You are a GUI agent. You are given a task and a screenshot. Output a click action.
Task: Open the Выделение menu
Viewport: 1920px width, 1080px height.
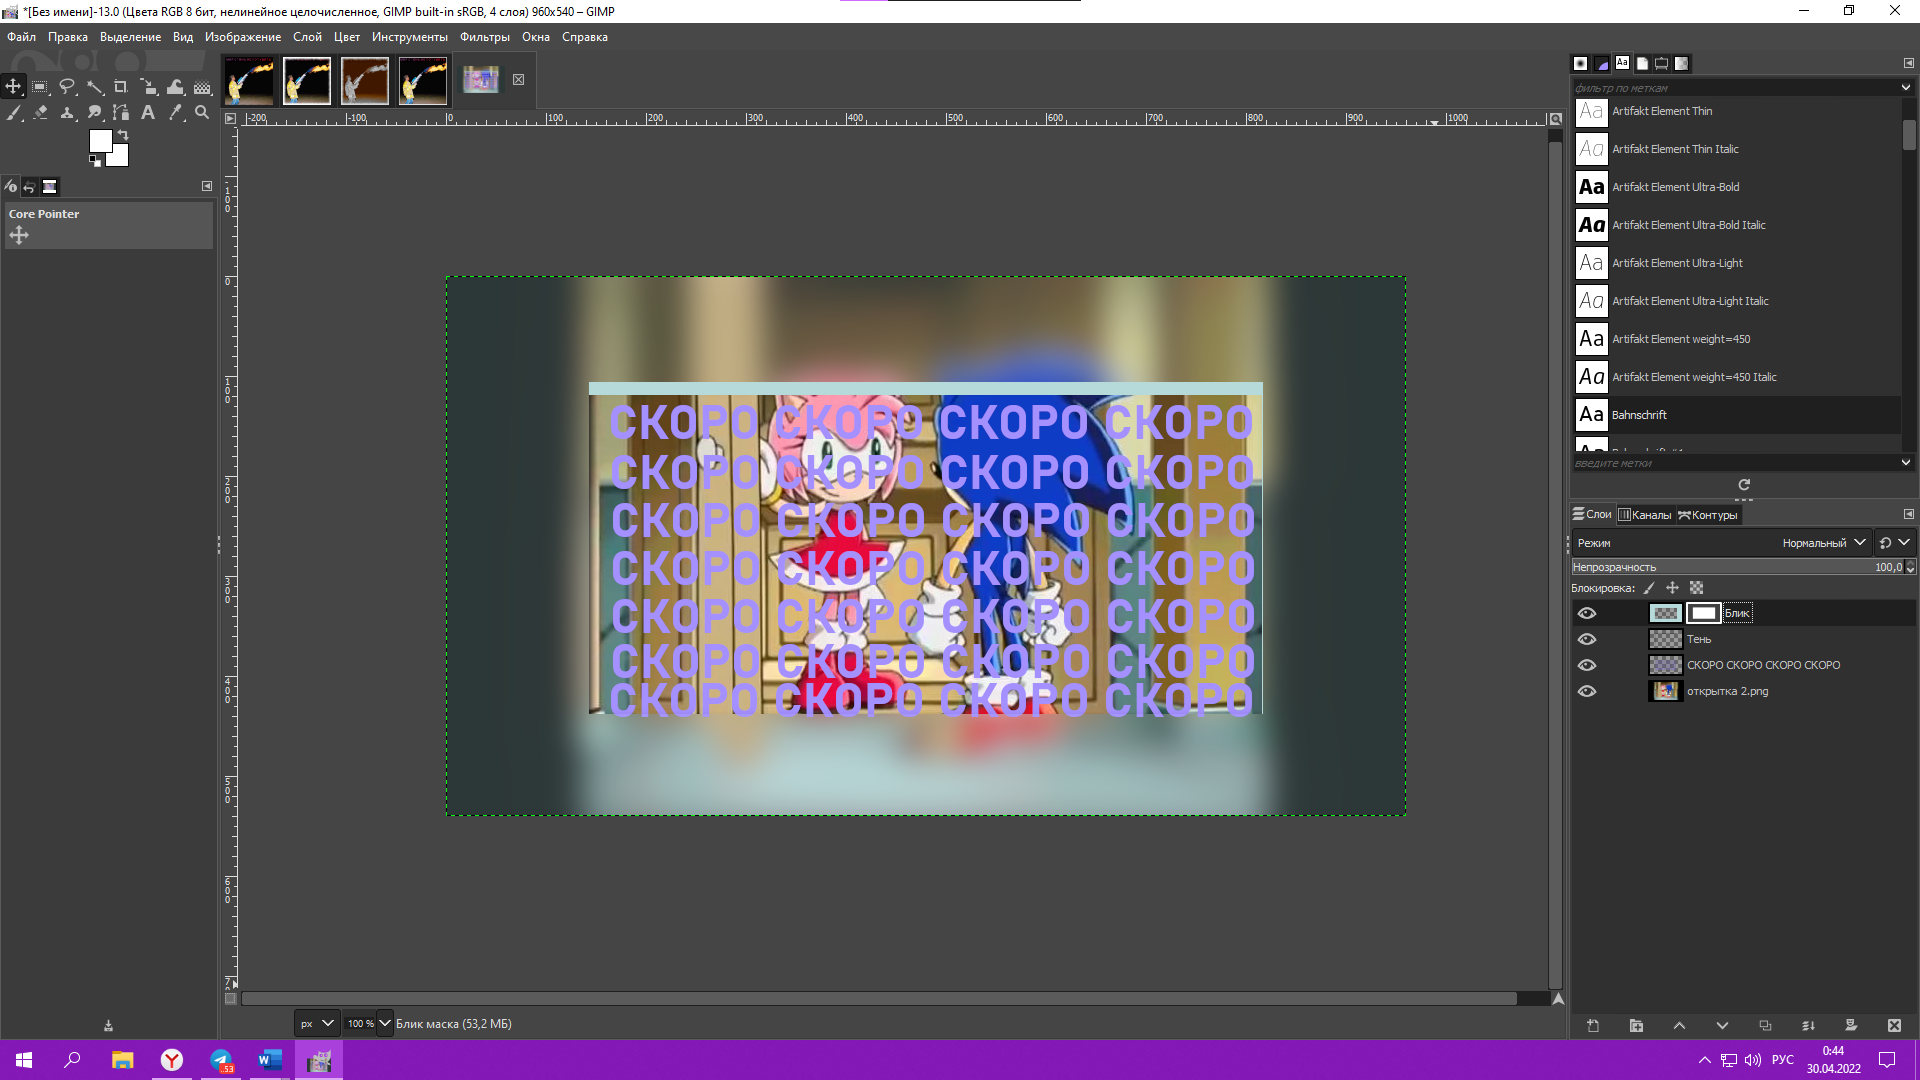pos(130,37)
